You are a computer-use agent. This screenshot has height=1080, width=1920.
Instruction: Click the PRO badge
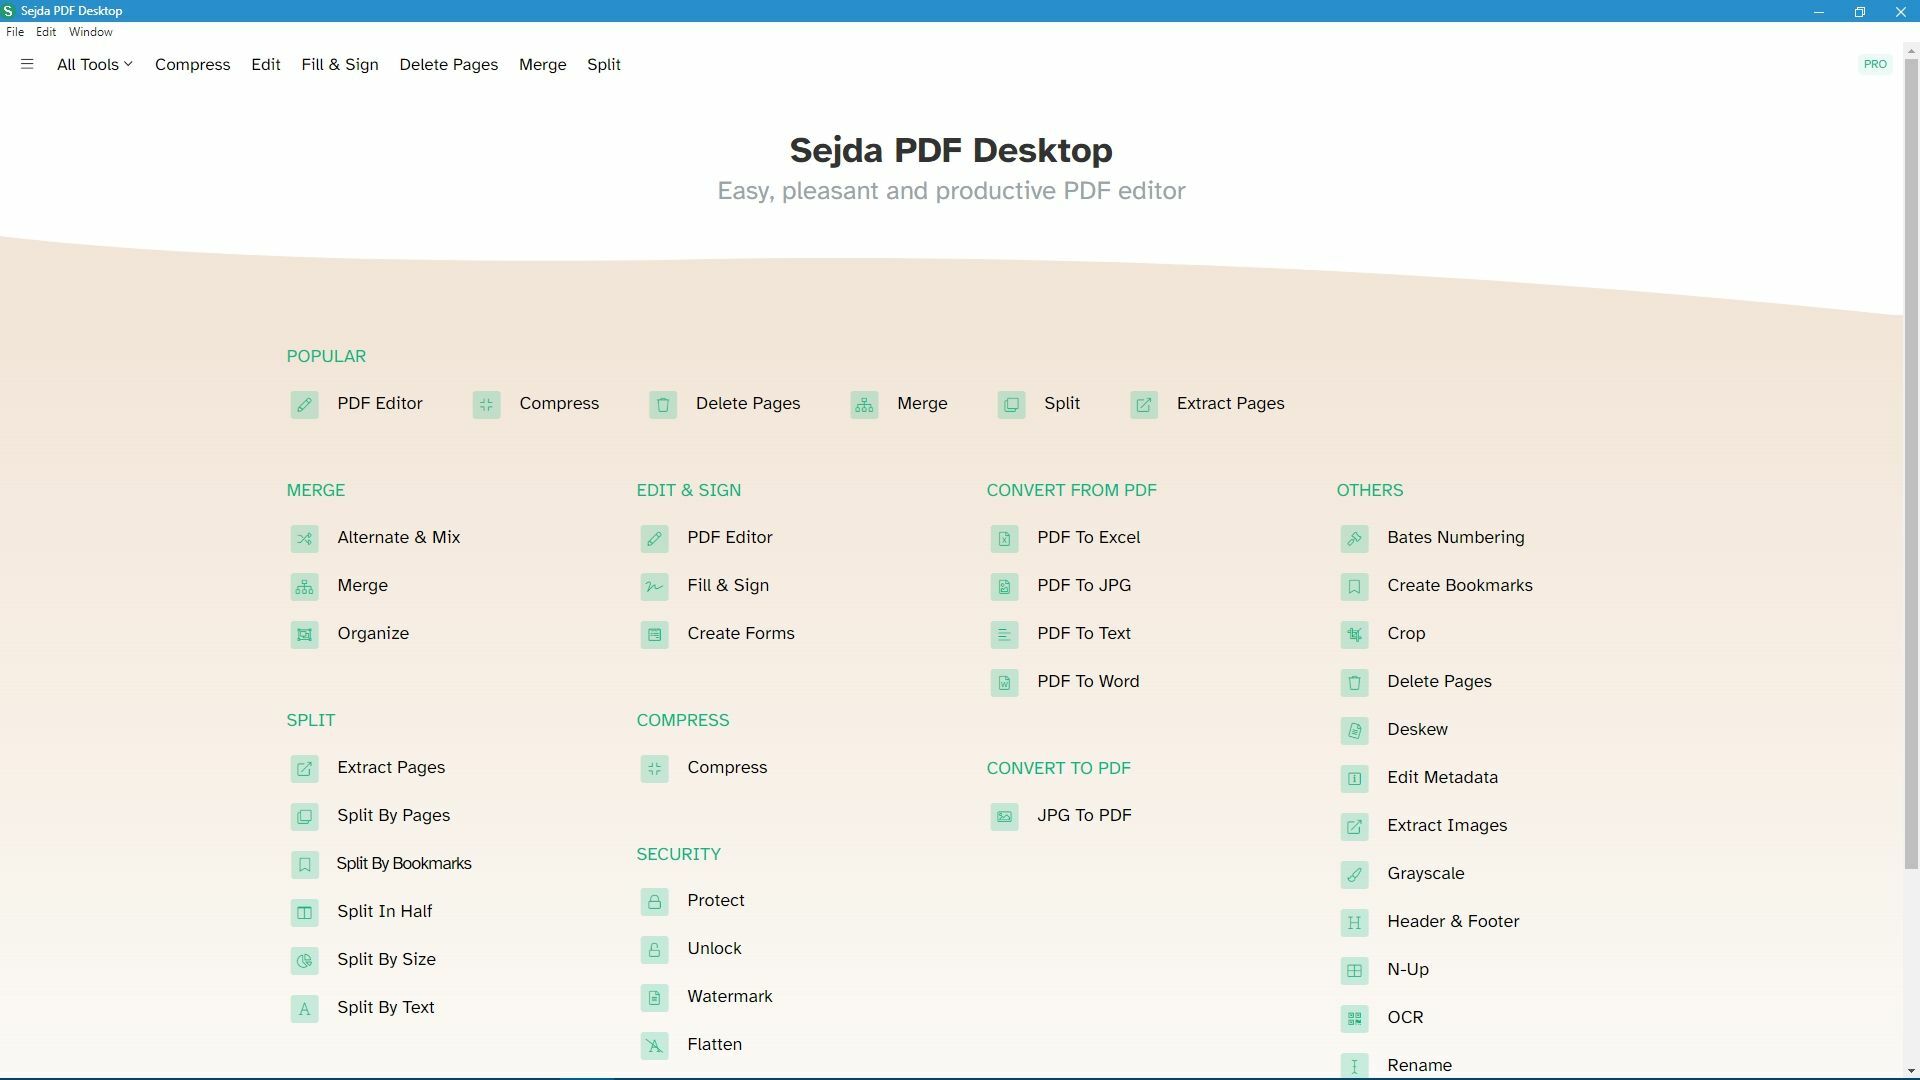[x=1875, y=64]
